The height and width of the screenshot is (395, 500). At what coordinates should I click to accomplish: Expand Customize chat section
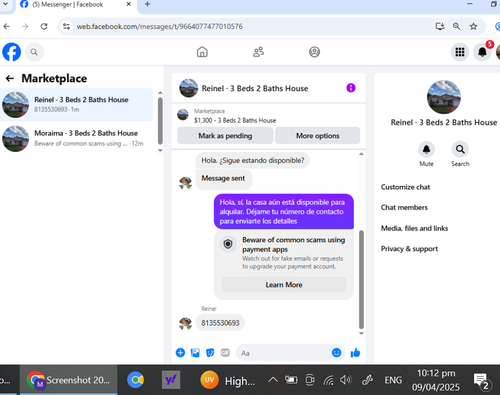[405, 187]
